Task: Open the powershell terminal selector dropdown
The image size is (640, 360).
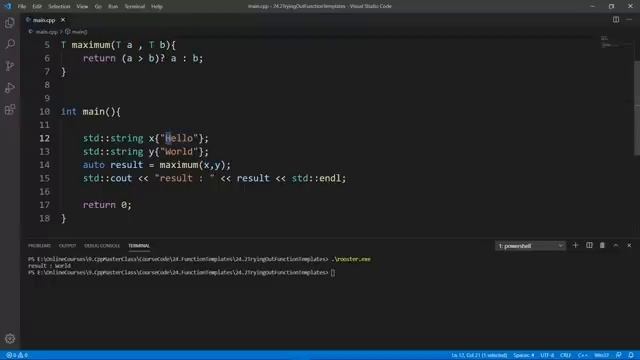Action: [x=530, y=246]
